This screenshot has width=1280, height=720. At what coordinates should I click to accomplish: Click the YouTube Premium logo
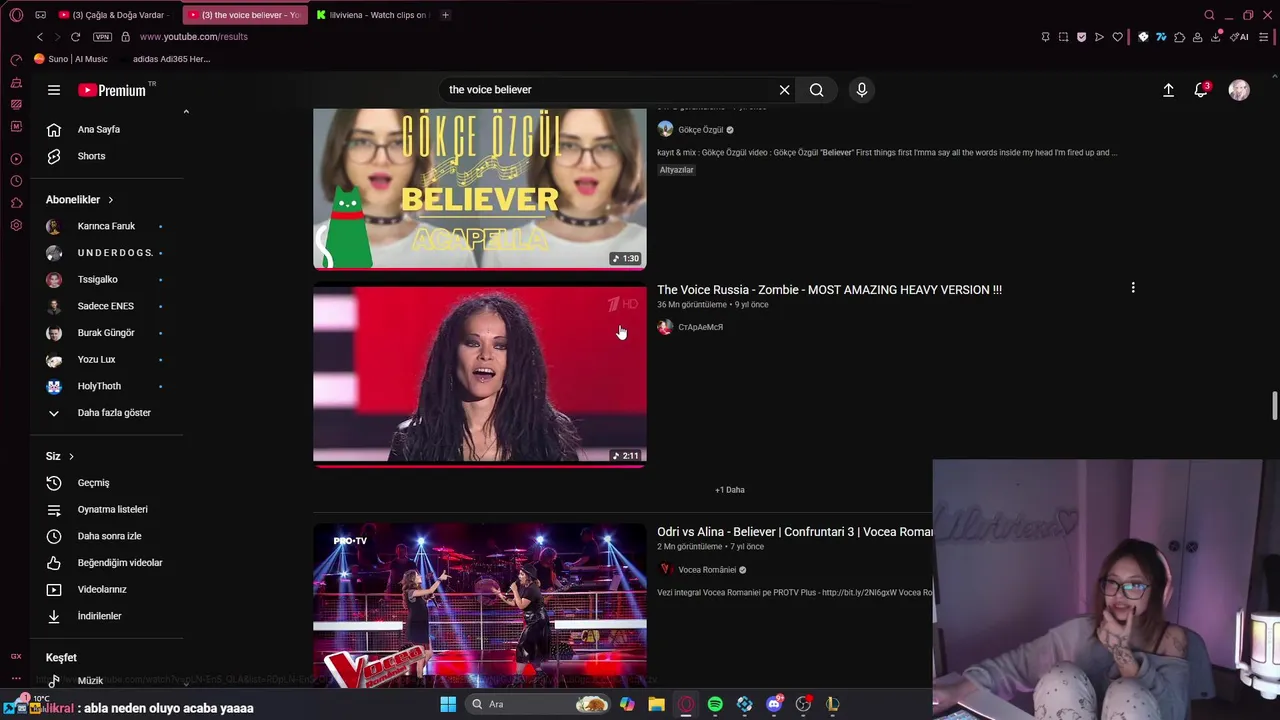click(x=112, y=90)
